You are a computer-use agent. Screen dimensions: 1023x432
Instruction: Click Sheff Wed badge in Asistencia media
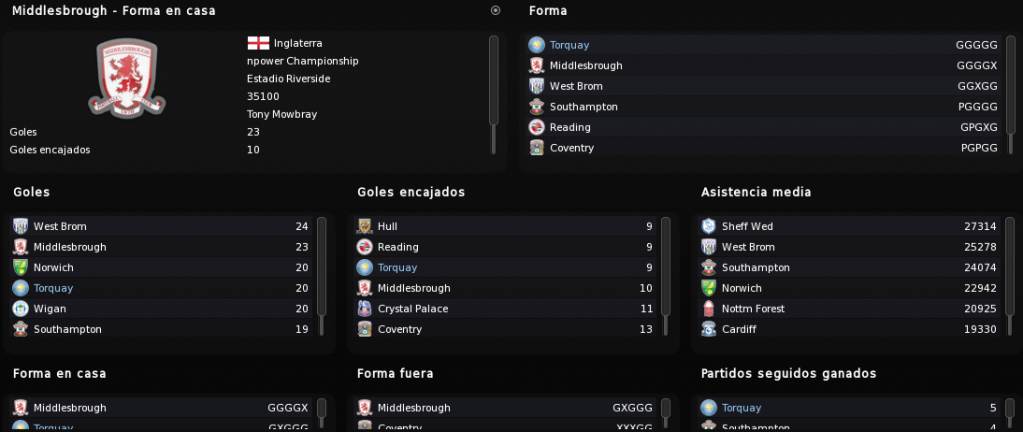709,226
